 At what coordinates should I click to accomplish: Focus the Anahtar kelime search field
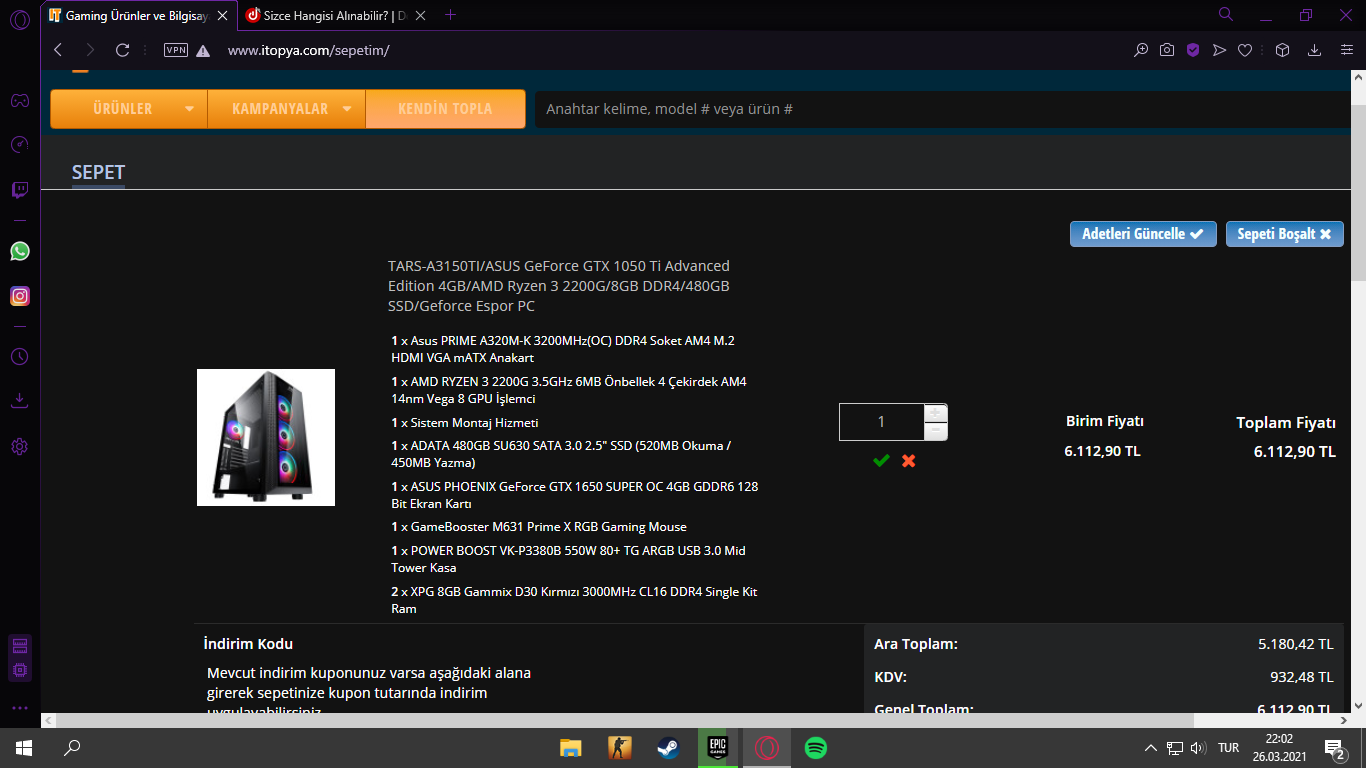943,109
